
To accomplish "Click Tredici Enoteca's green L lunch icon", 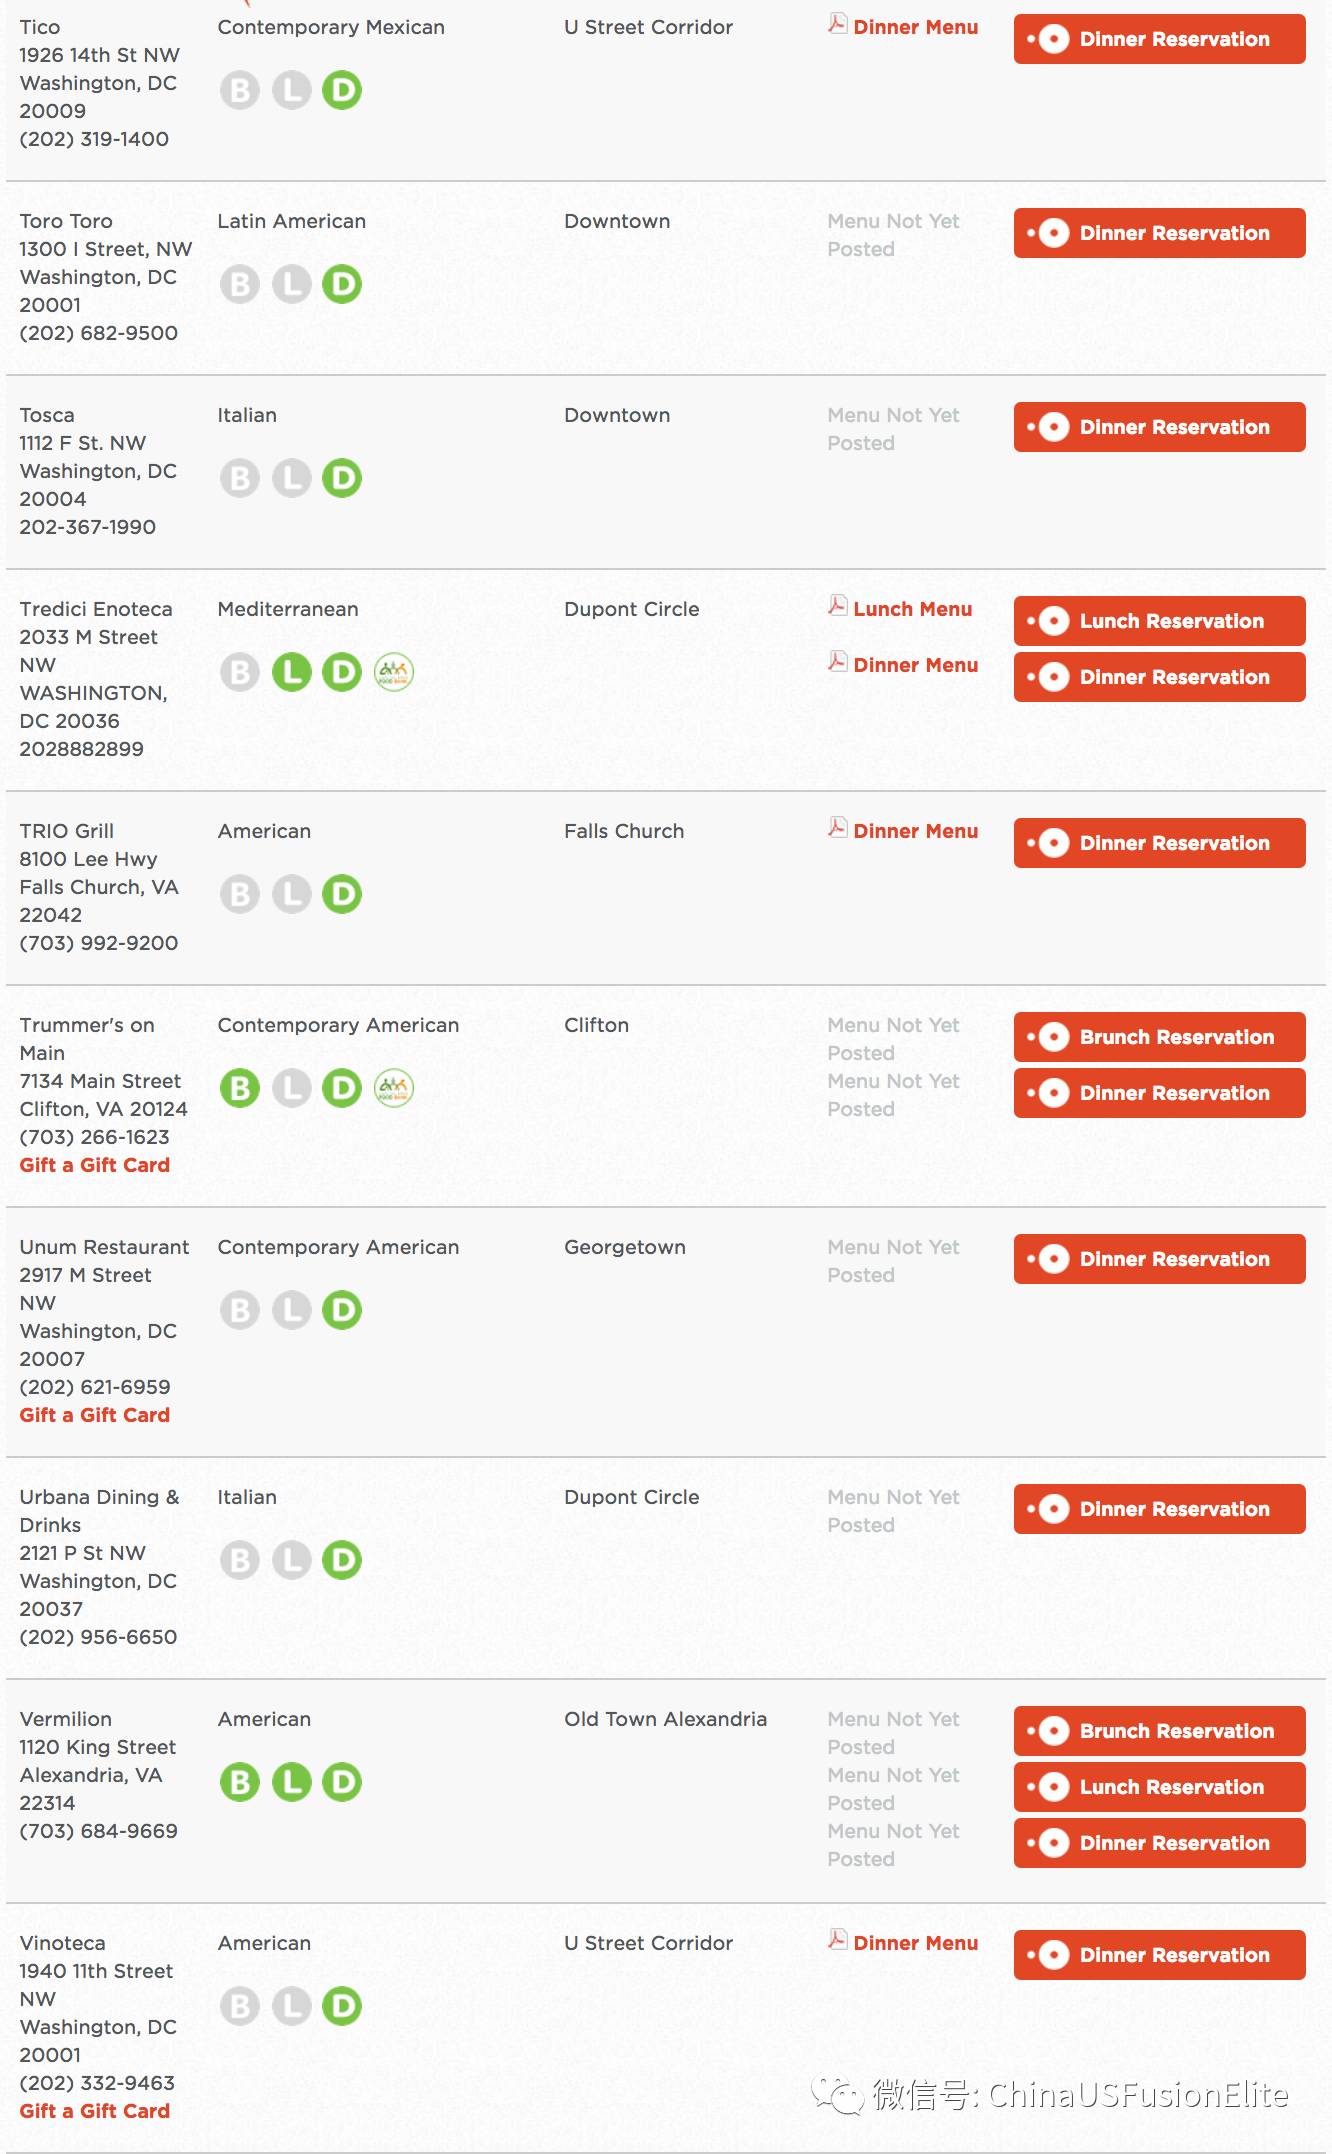I will 292,672.
